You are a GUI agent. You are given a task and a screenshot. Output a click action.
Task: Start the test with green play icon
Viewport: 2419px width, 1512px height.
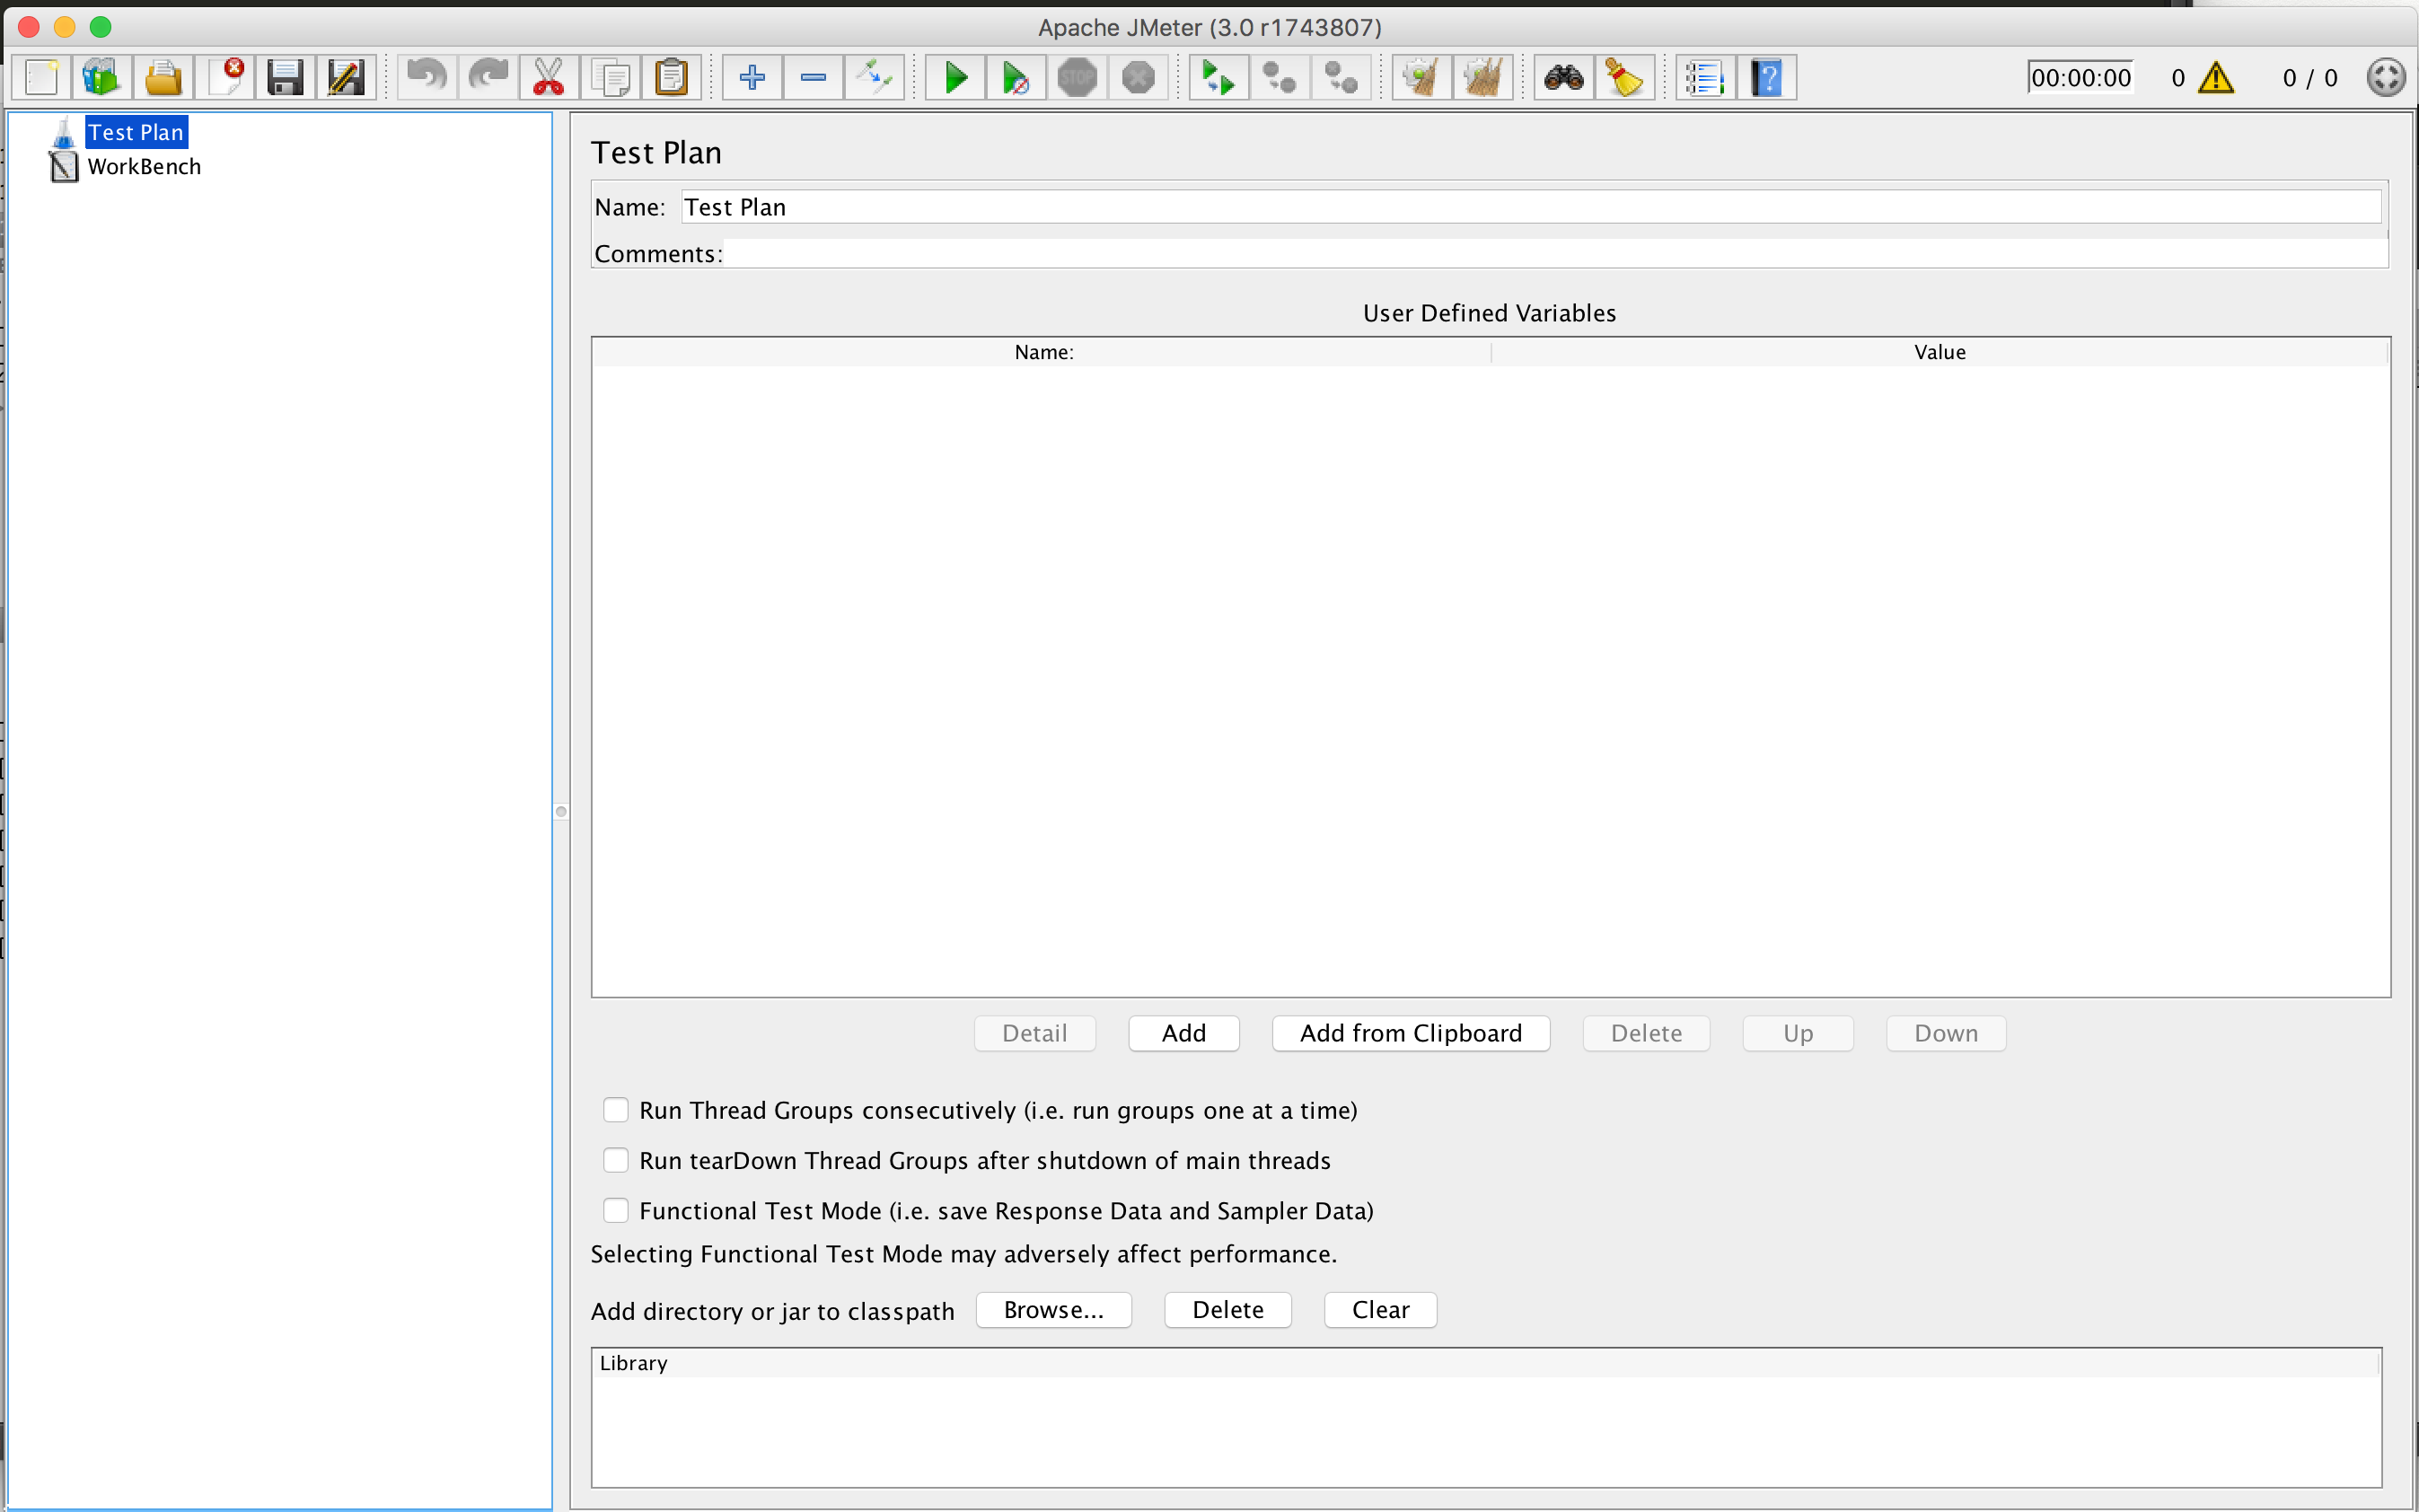tap(955, 77)
